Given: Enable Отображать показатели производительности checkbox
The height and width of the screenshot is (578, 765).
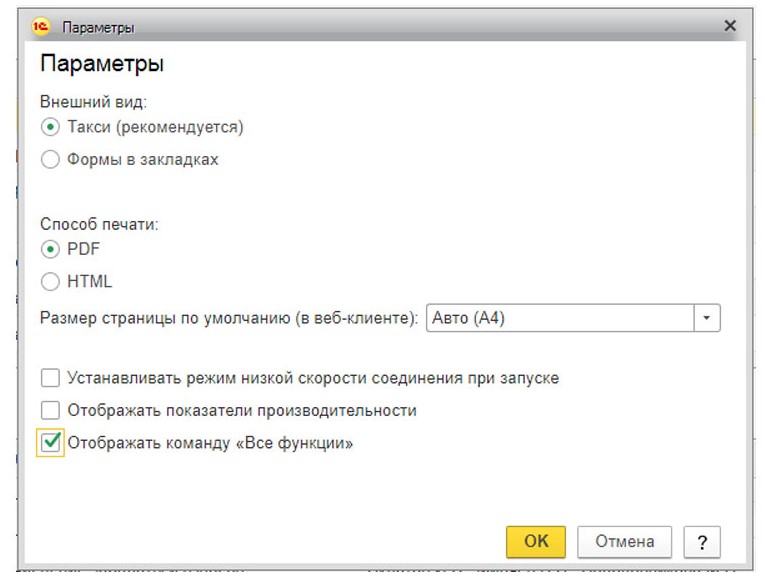Looking at the screenshot, I should pos(50,410).
